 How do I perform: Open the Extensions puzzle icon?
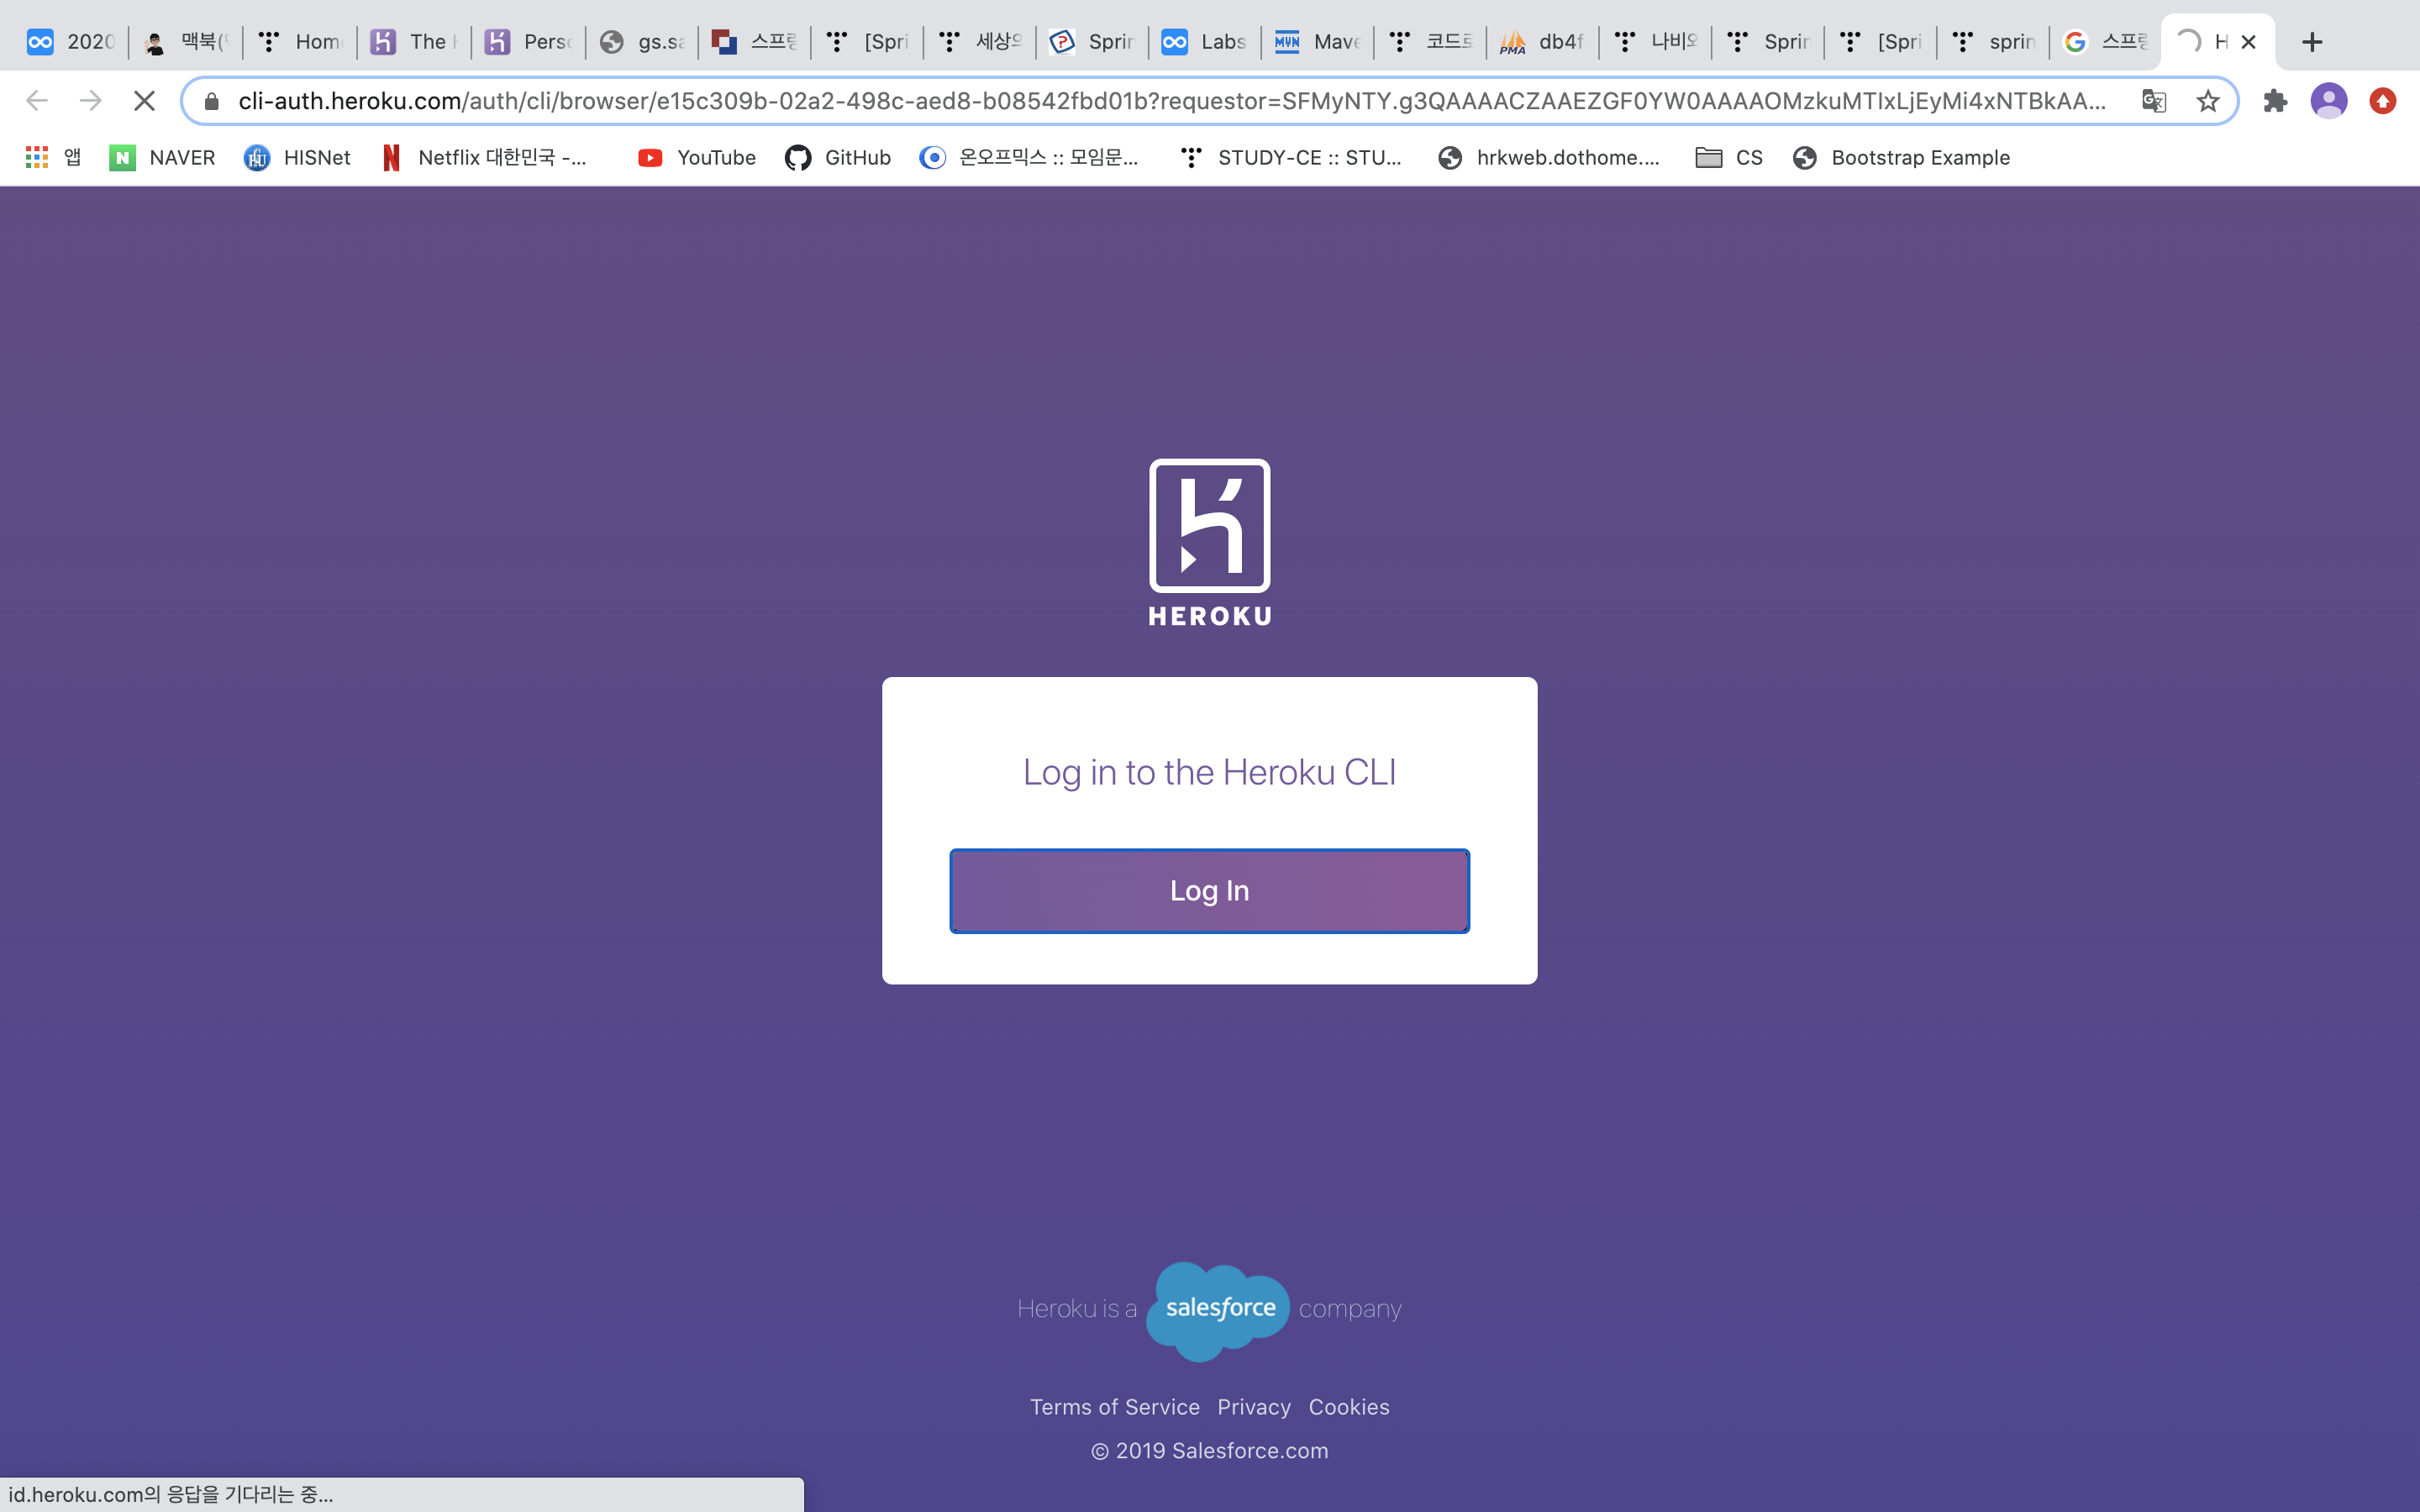[x=2275, y=101]
